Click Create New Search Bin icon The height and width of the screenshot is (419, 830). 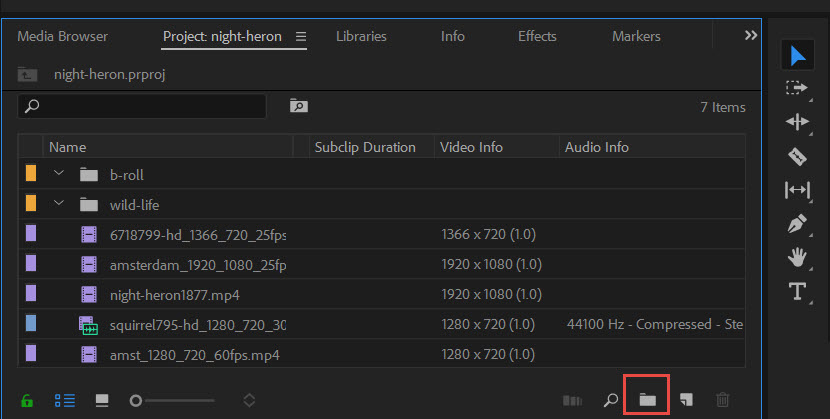click(x=299, y=106)
